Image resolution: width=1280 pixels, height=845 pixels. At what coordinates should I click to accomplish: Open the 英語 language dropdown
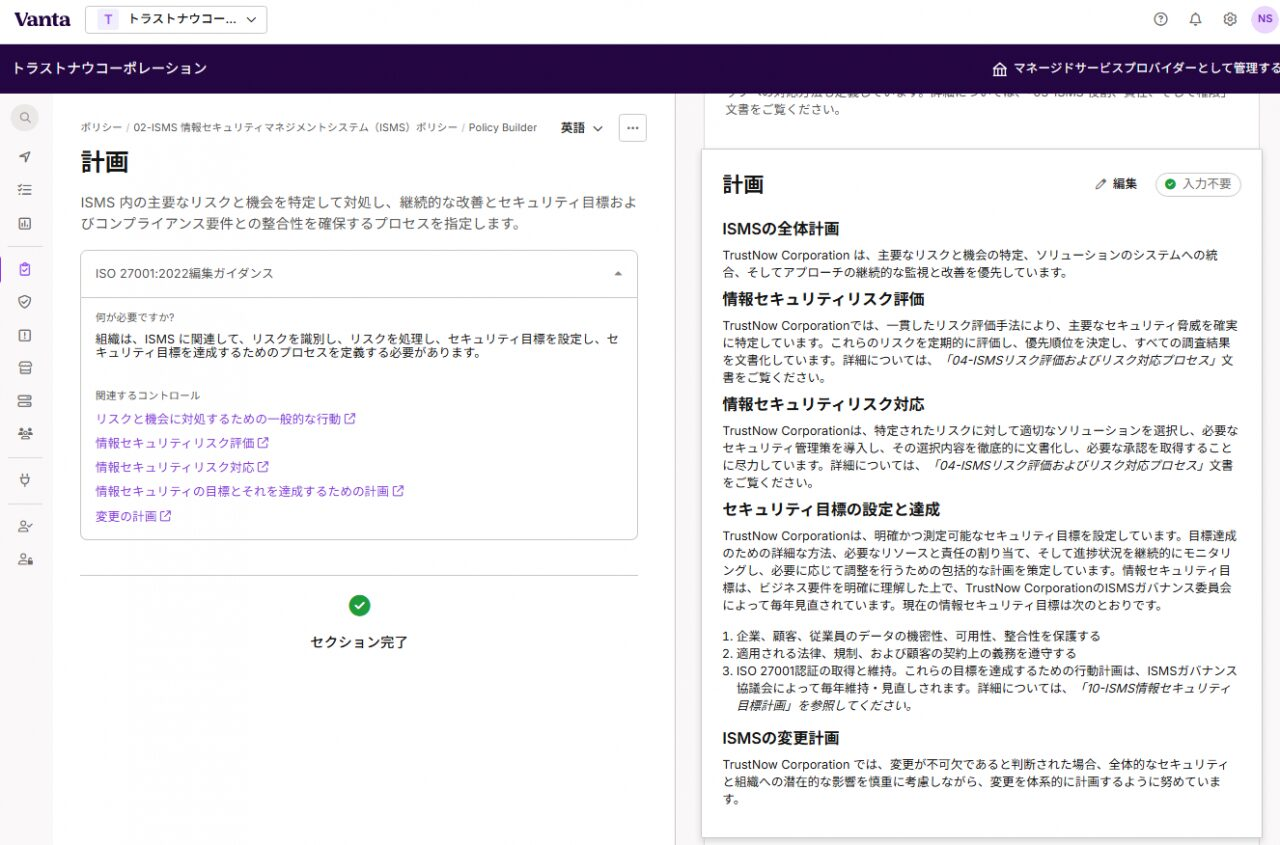tap(582, 128)
